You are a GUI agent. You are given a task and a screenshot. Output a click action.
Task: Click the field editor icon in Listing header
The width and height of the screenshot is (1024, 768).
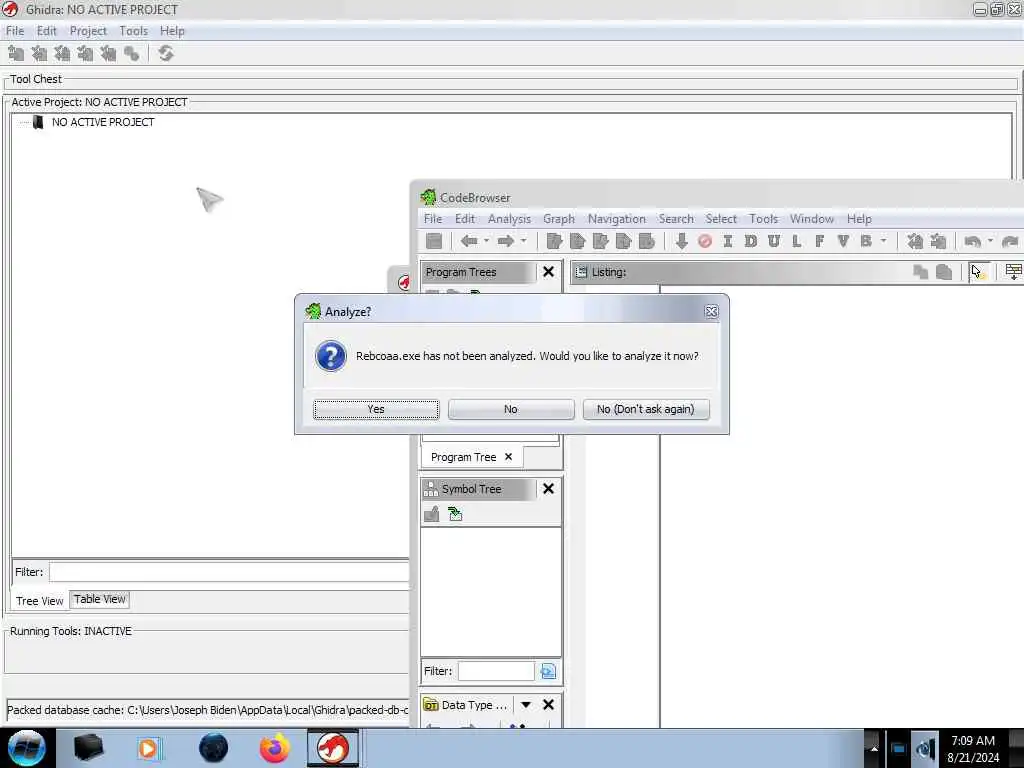tap(1014, 272)
